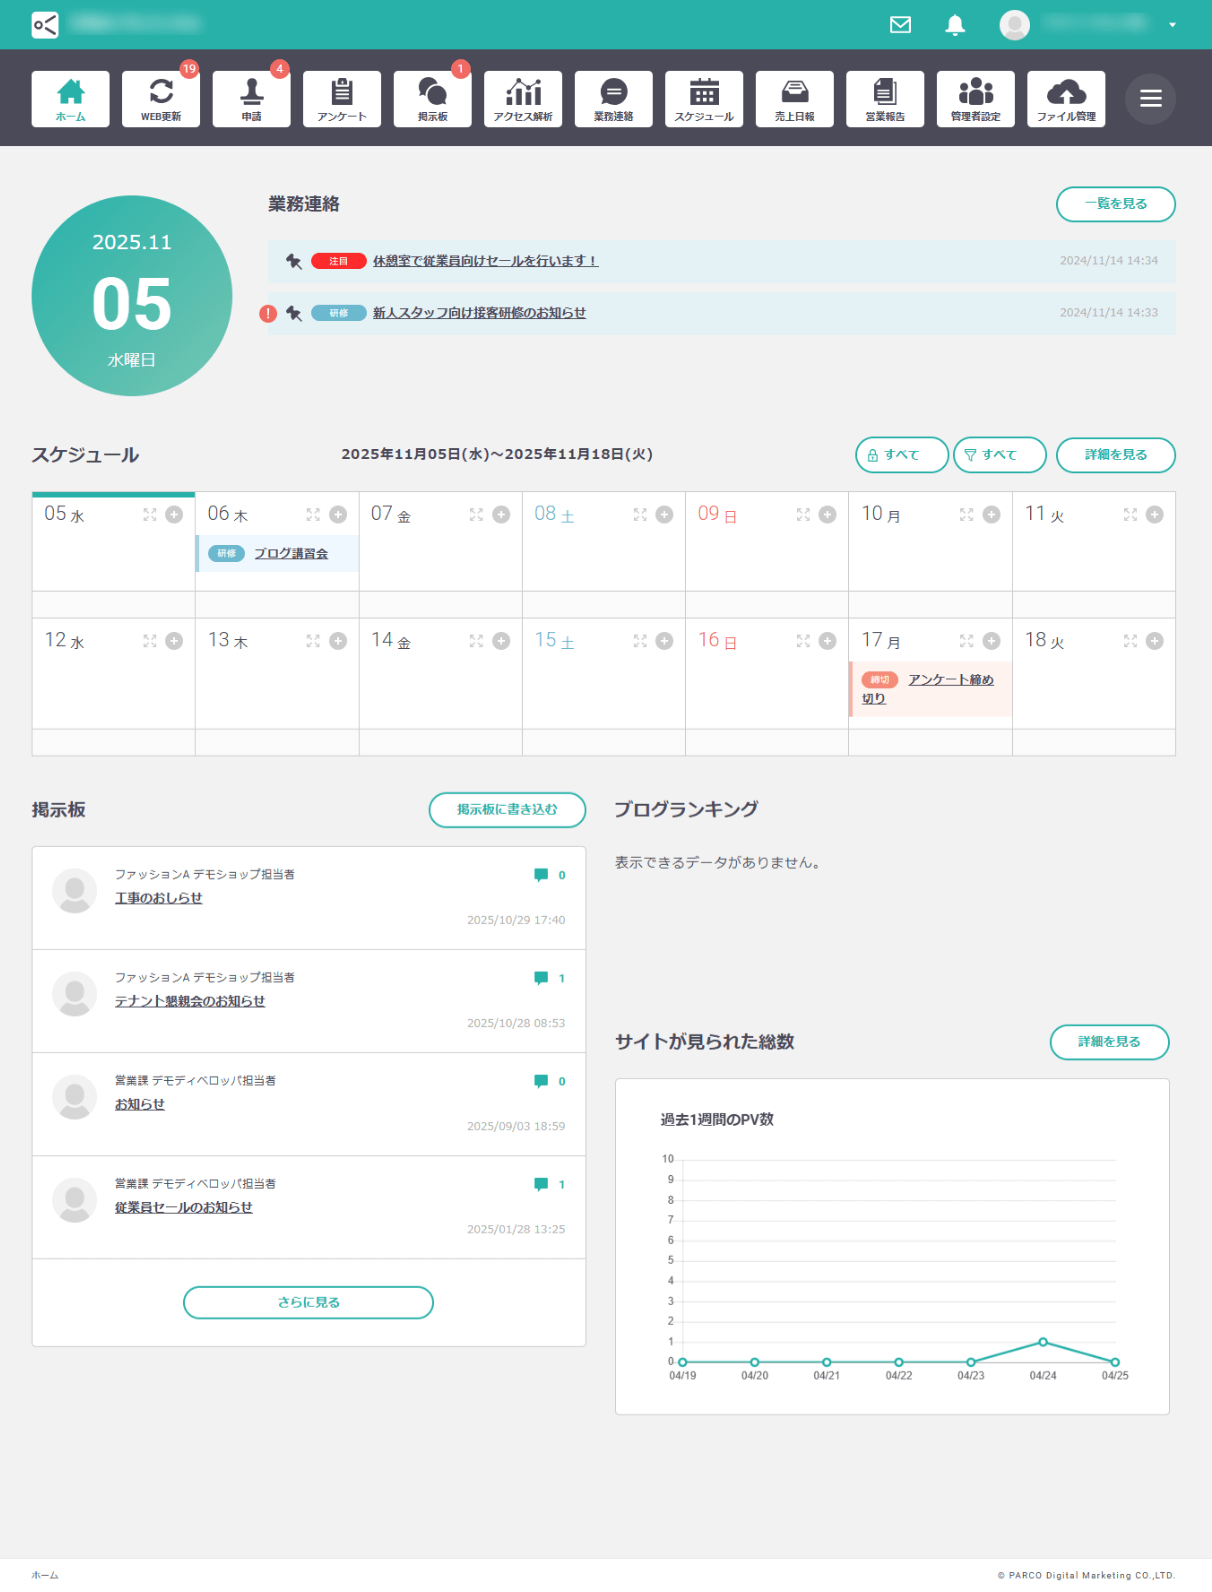Open the ブログ講習会 schedule link
1212x1592 pixels.
point(291,554)
